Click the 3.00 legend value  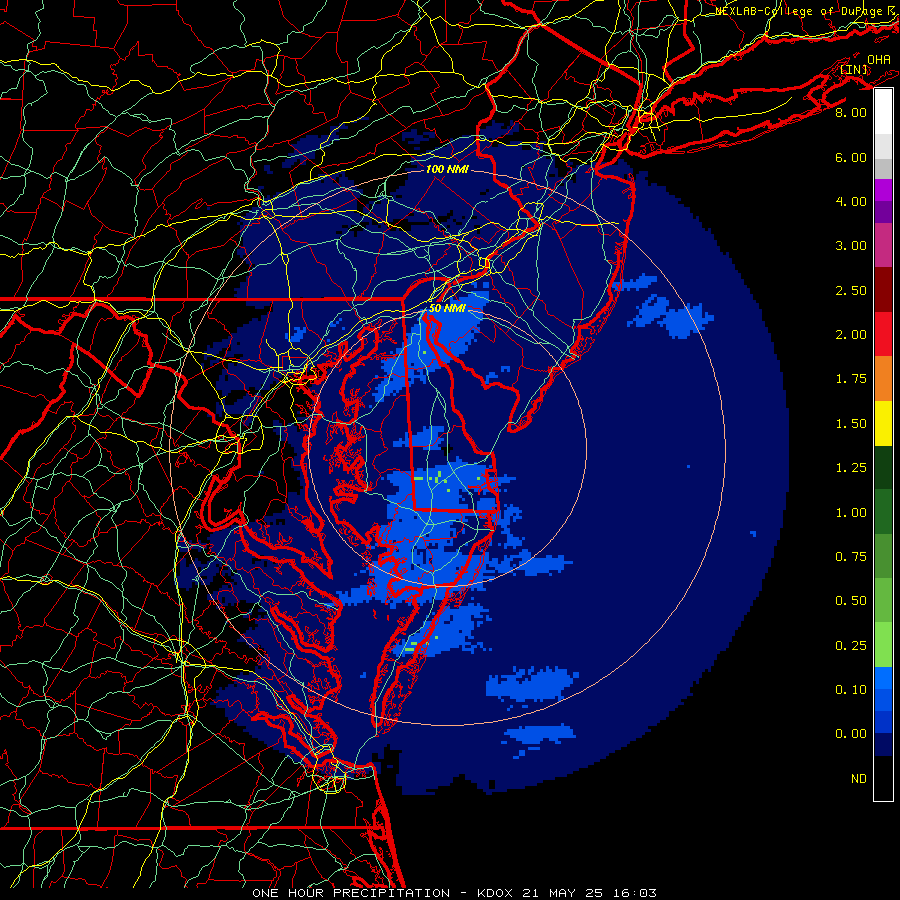point(851,246)
